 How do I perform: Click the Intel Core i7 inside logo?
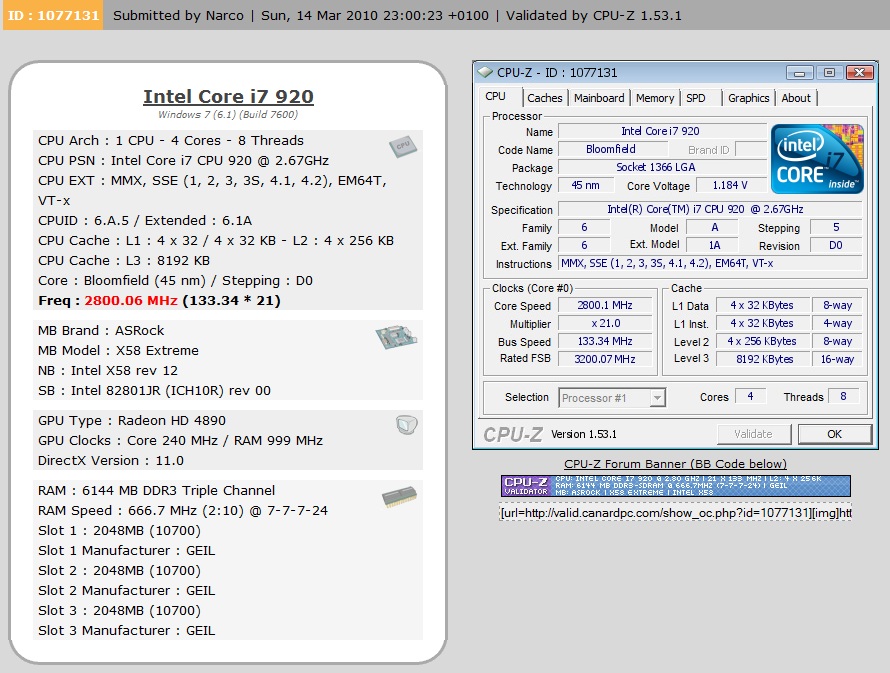(816, 159)
